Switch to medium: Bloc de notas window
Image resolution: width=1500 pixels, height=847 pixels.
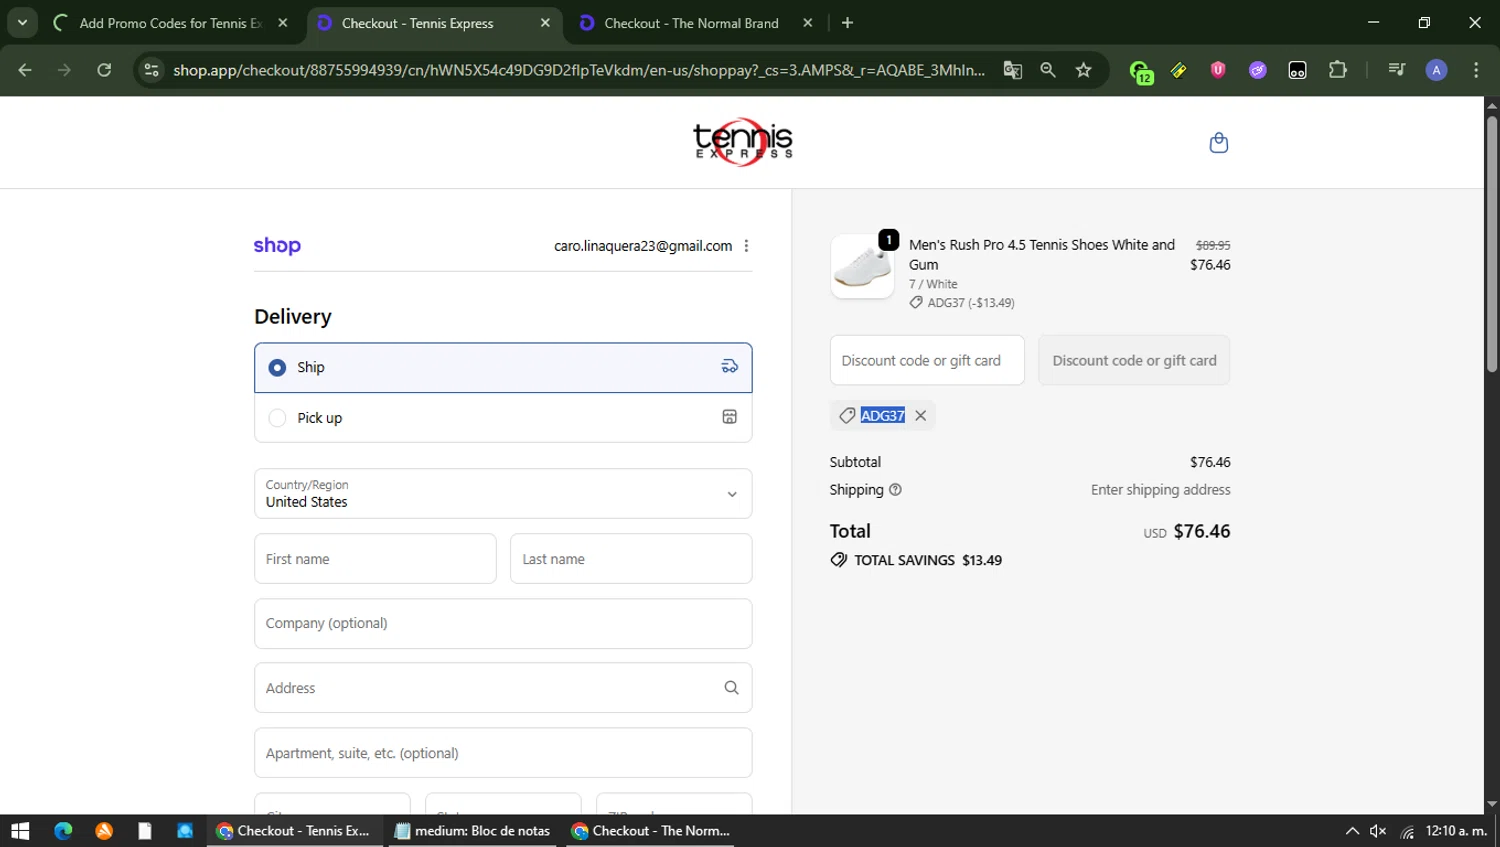[x=472, y=831]
